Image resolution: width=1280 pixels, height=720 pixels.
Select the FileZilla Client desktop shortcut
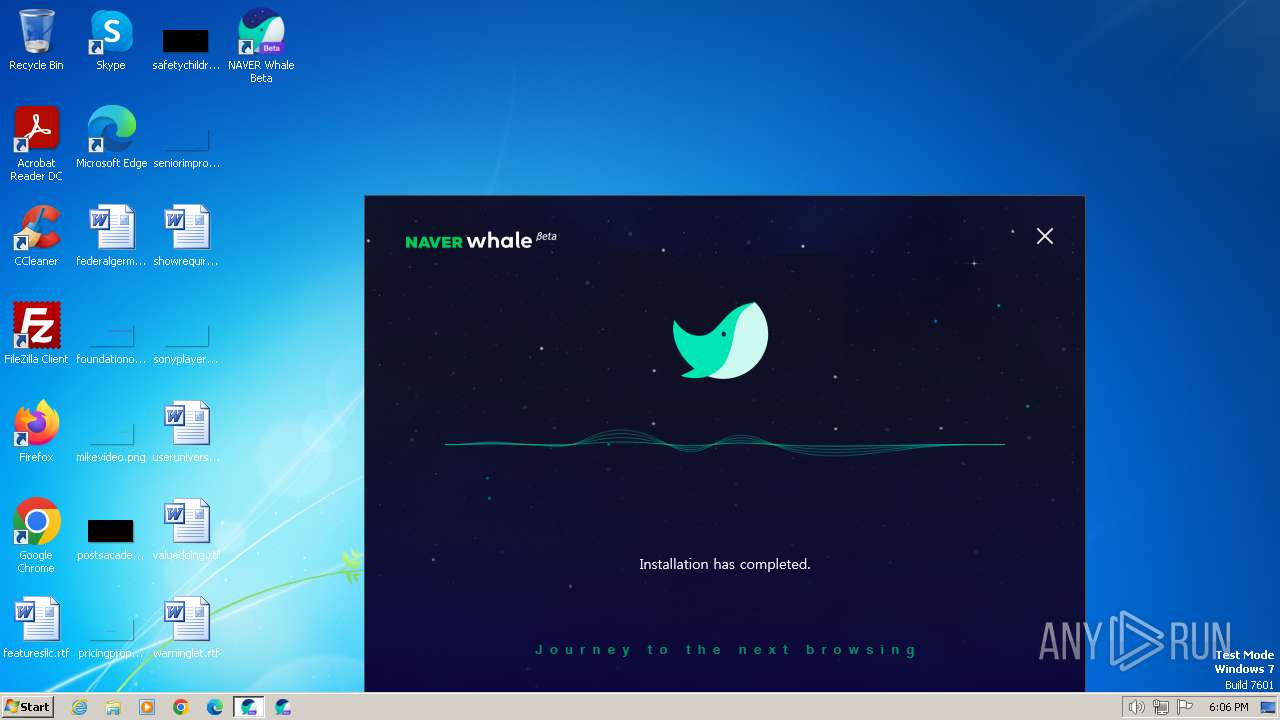pos(36,334)
